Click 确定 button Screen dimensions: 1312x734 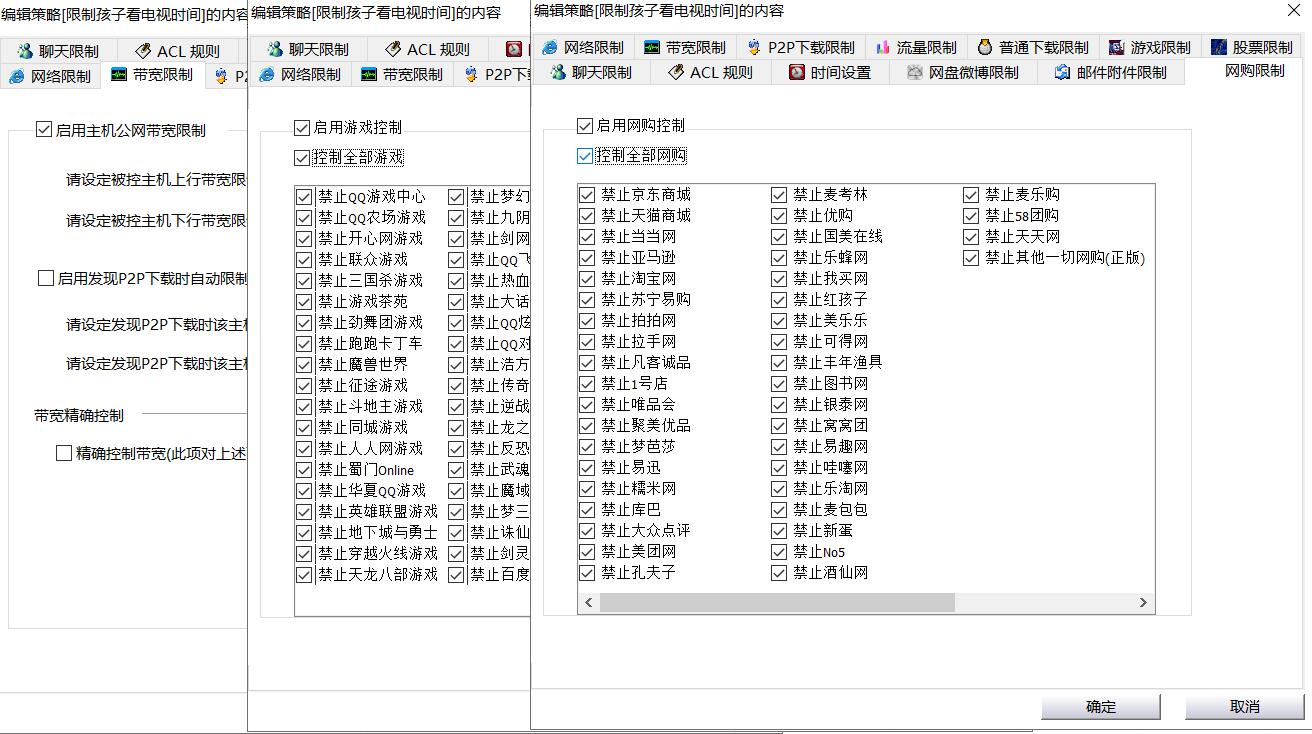click(1101, 707)
